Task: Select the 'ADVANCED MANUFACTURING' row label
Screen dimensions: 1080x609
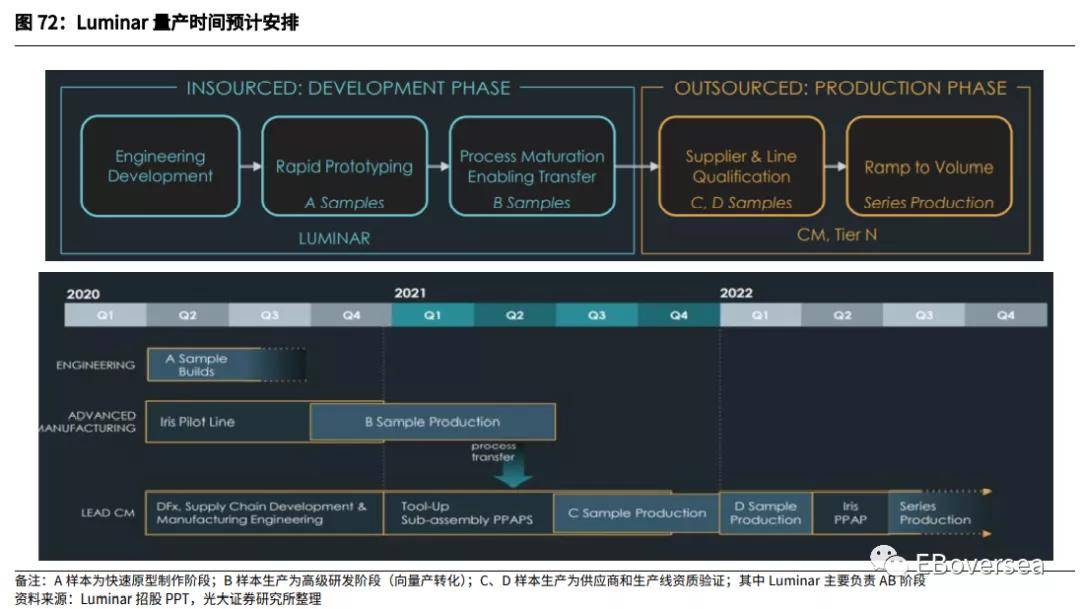Action: coord(87,422)
